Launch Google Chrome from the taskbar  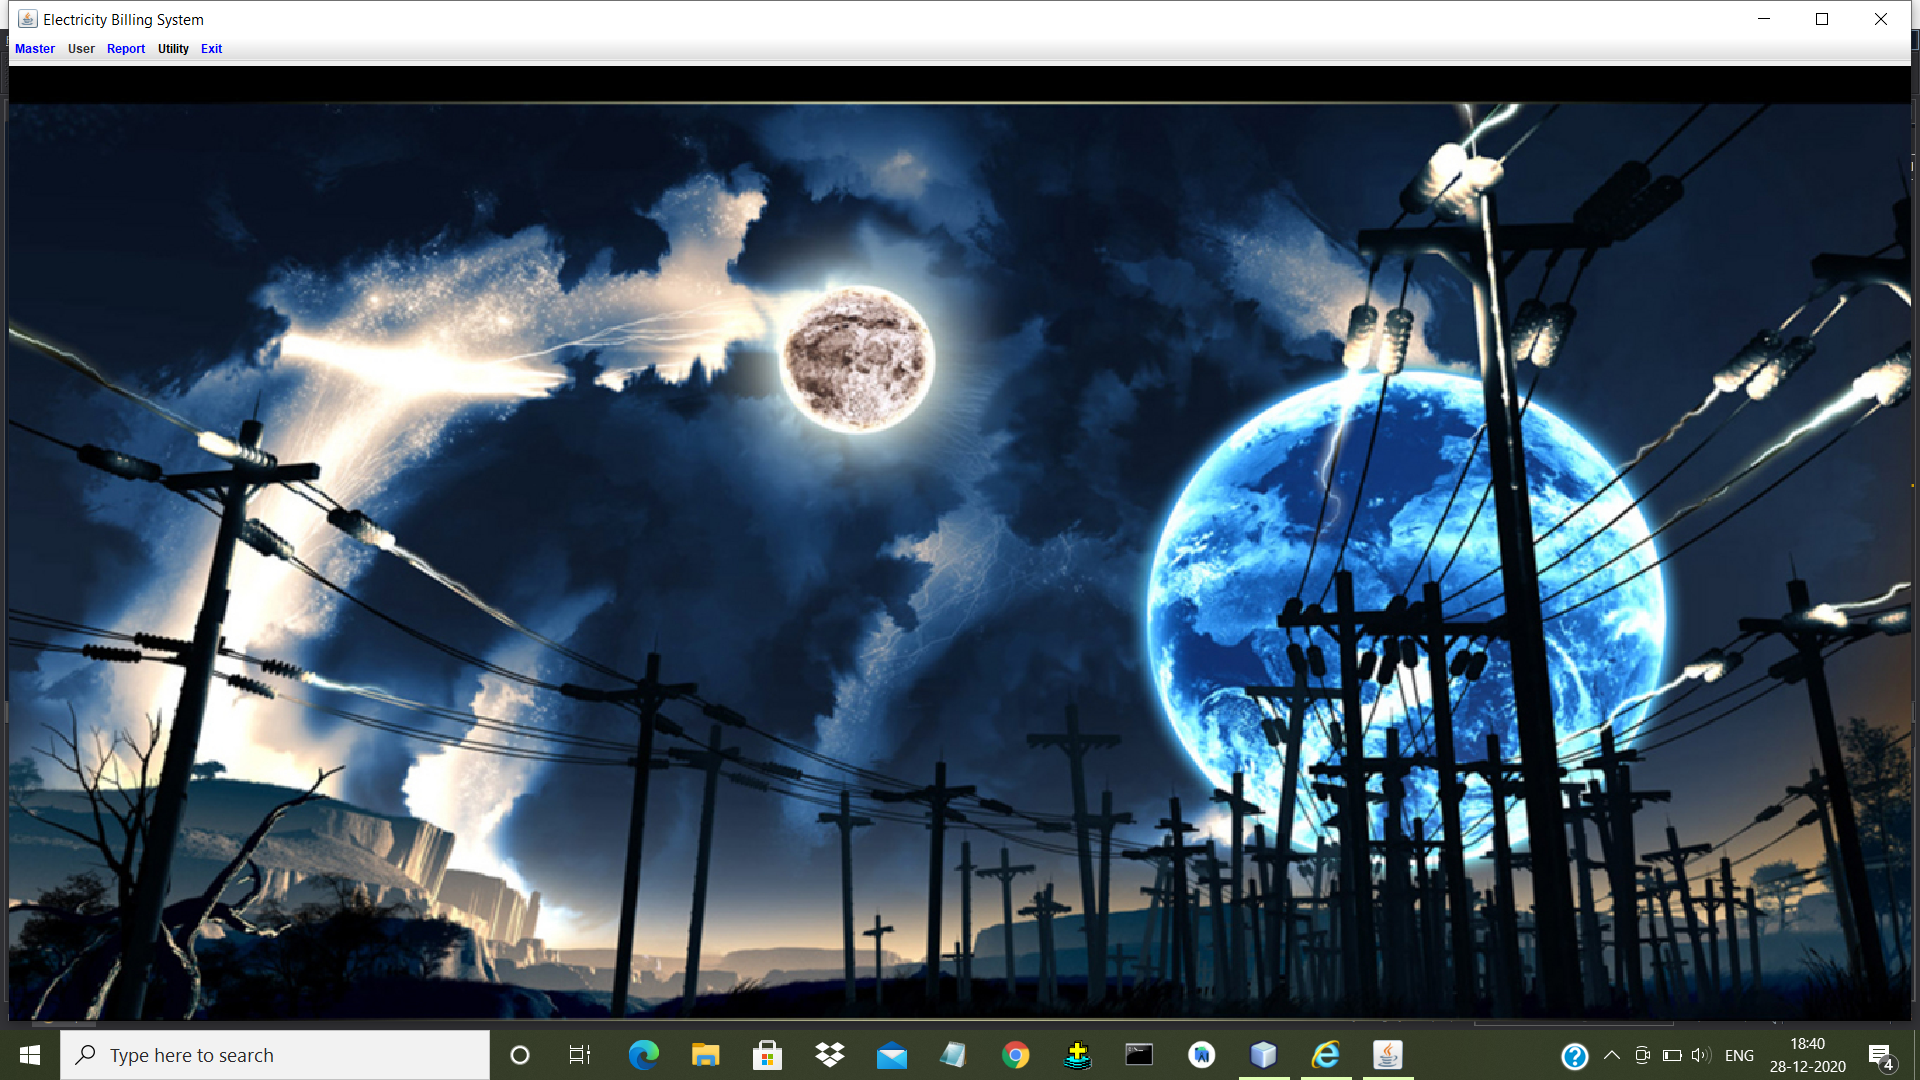click(x=1015, y=1055)
